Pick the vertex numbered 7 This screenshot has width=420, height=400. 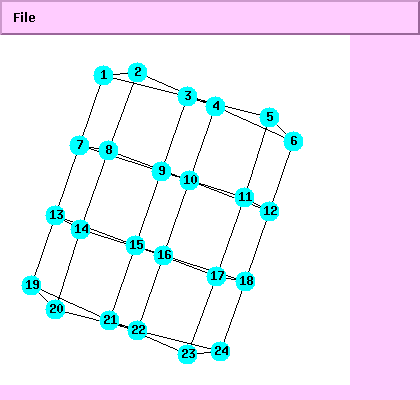tap(80, 145)
